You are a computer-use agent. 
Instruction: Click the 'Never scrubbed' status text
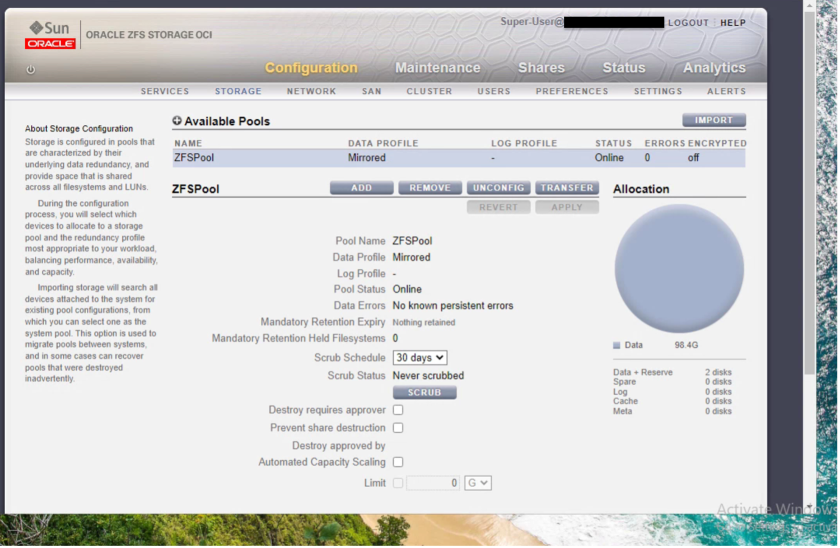(x=428, y=376)
